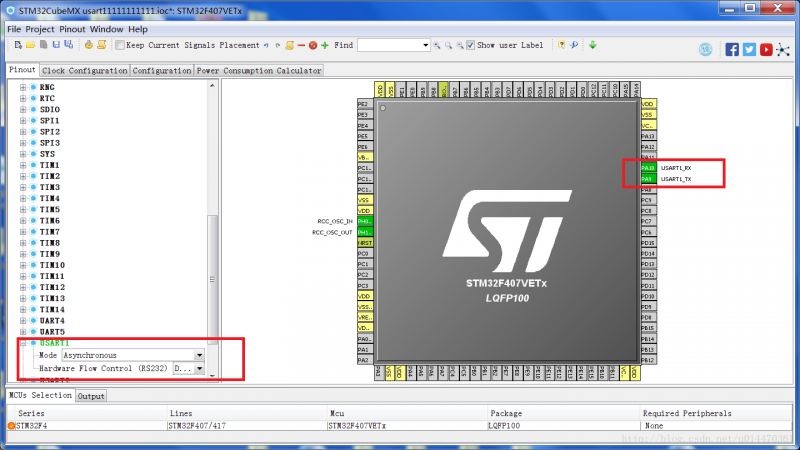Image resolution: width=800 pixels, height=450 pixels.
Task: Select the green PA10 USART1_RX pin
Action: pos(648,168)
